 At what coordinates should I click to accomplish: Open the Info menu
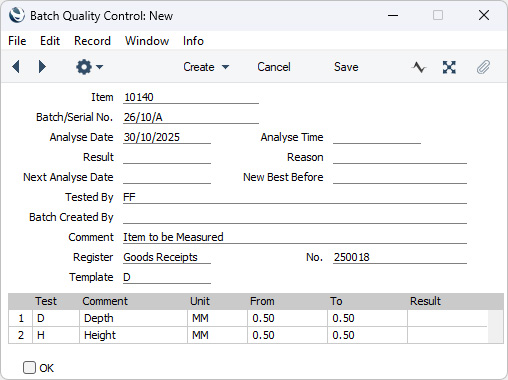pos(193,41)
